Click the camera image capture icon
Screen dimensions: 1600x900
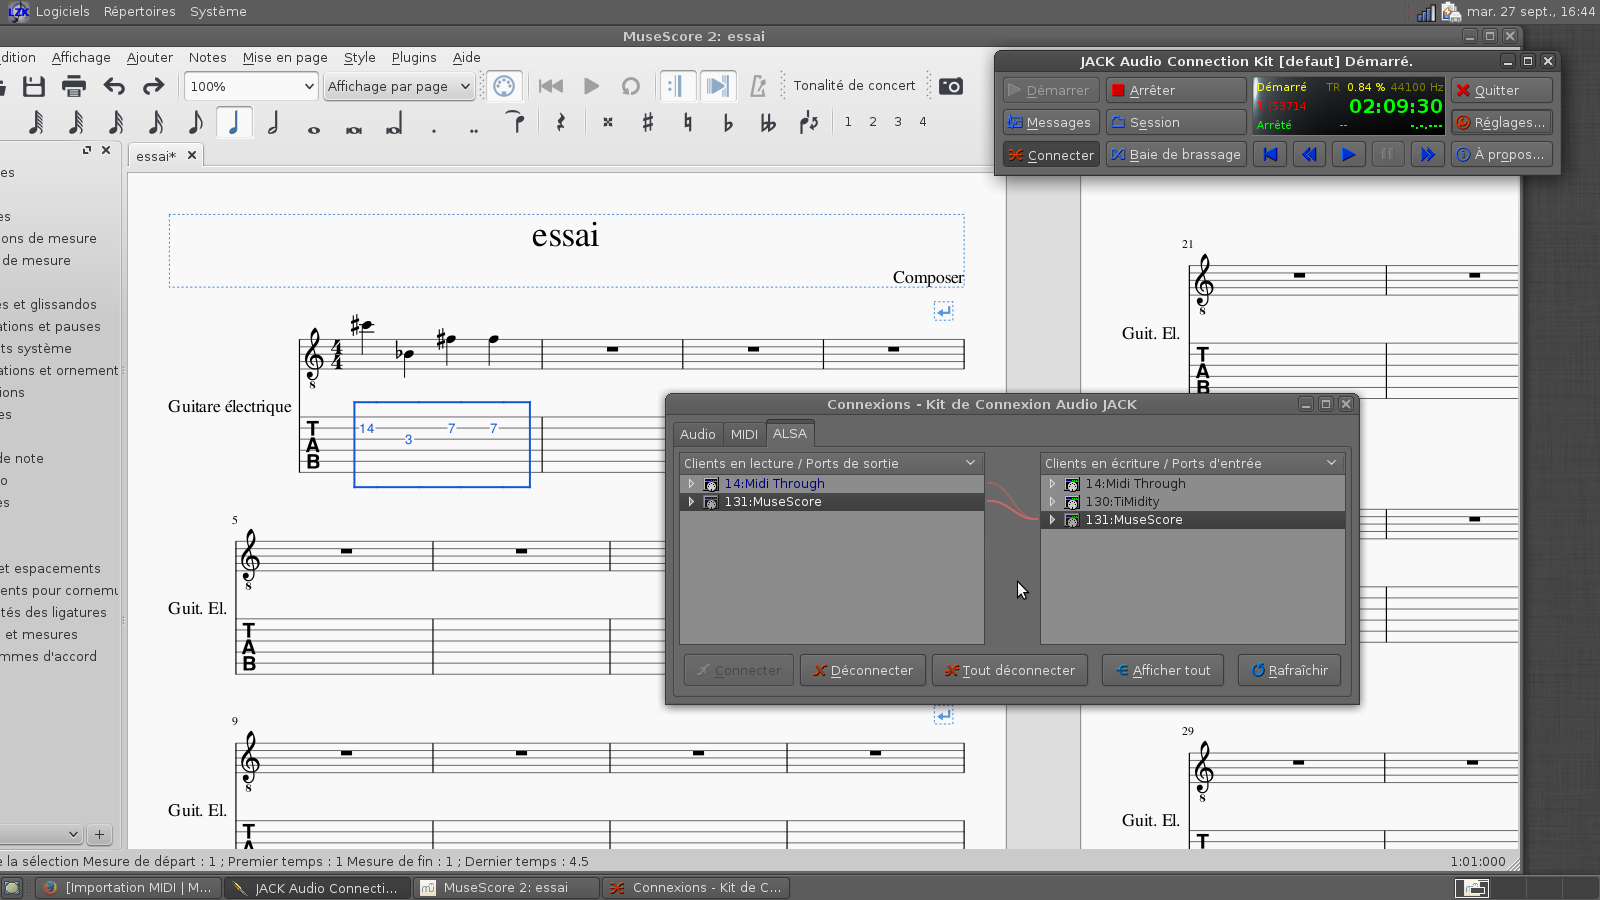pos(950,87)
